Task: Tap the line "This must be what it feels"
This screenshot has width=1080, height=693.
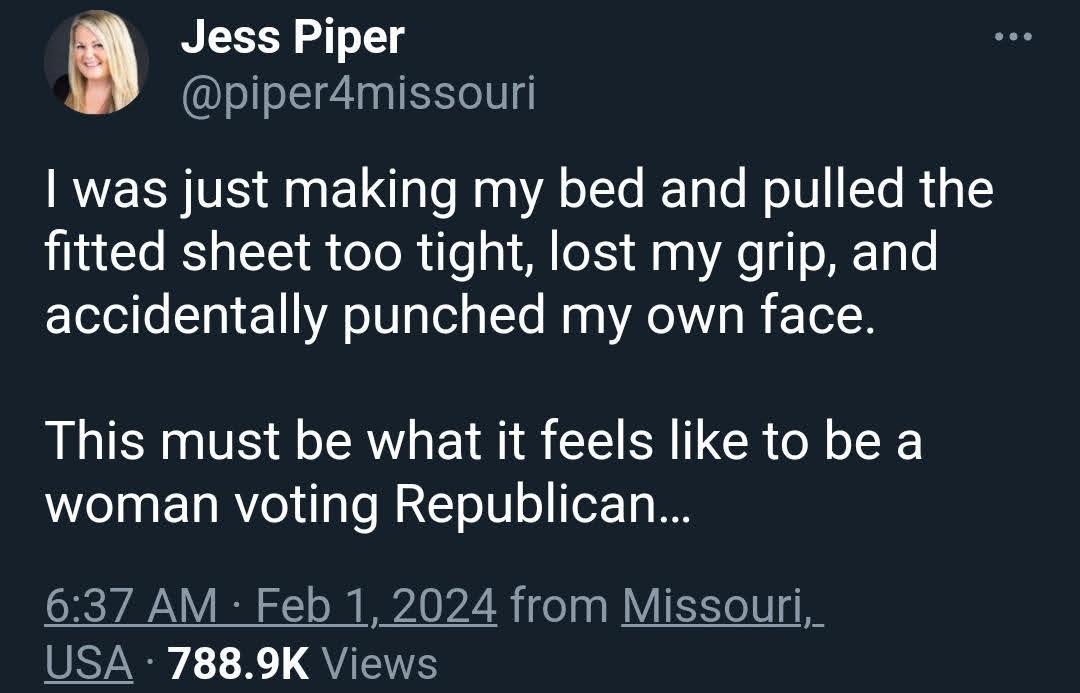Action: [x=484, y=441]
